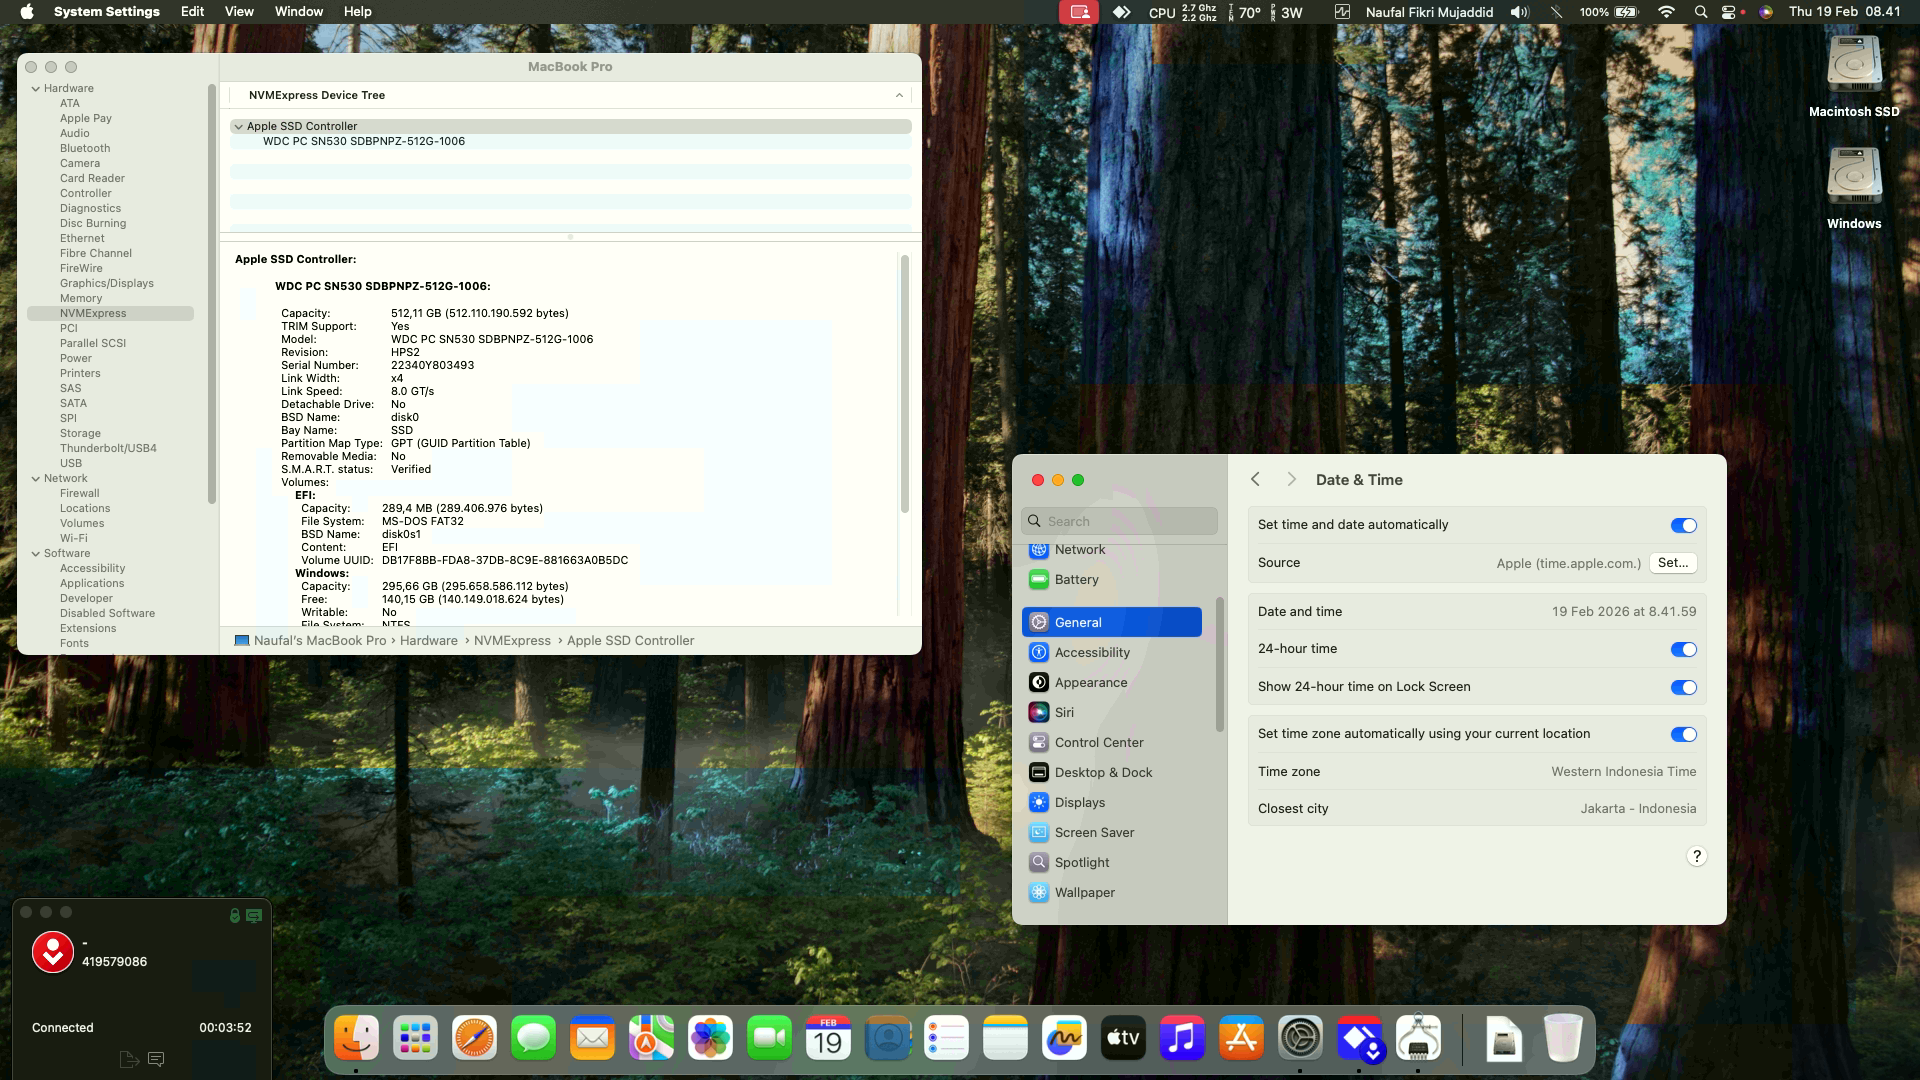This screenshot has height=1080, width=1920.
Task: Select Thunderbolt/USB4 in Hardware list
Action: (x=108, y=448)
